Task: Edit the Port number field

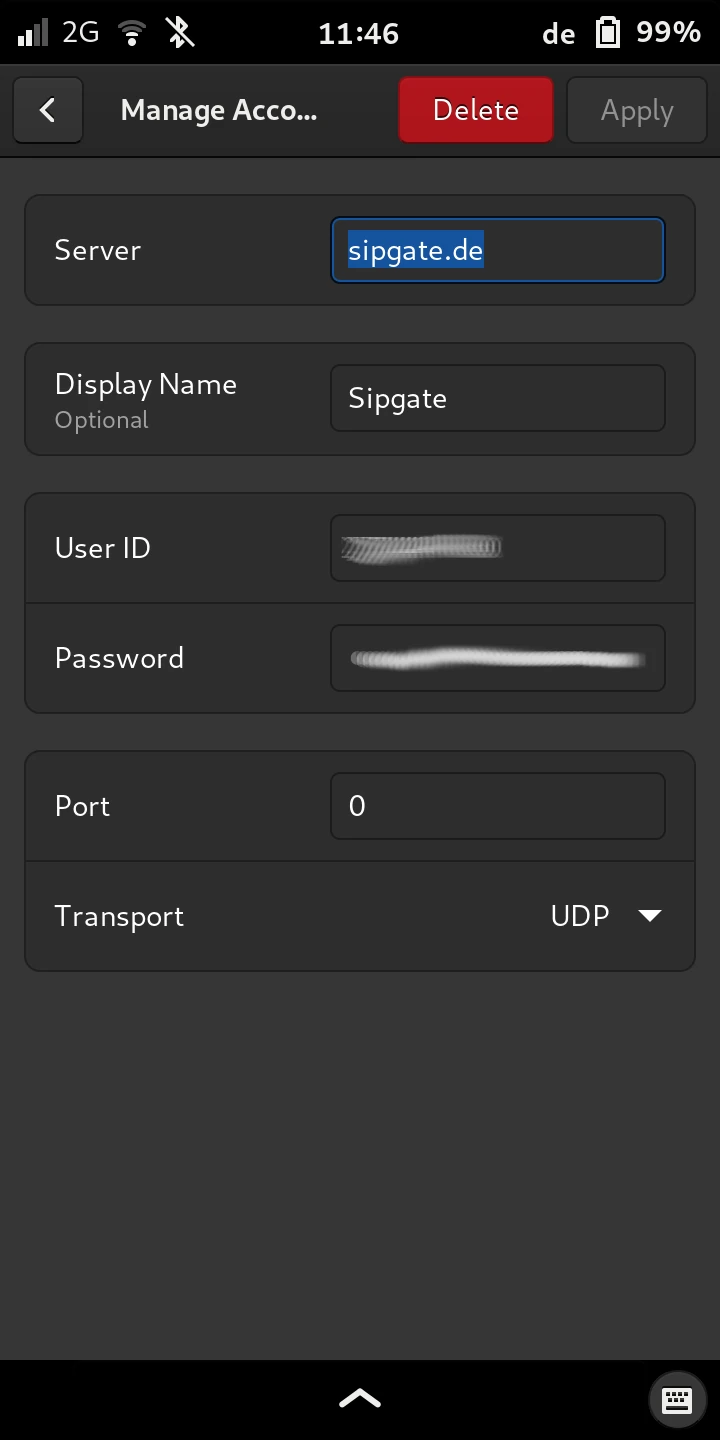Action: [x=497, y=806]
